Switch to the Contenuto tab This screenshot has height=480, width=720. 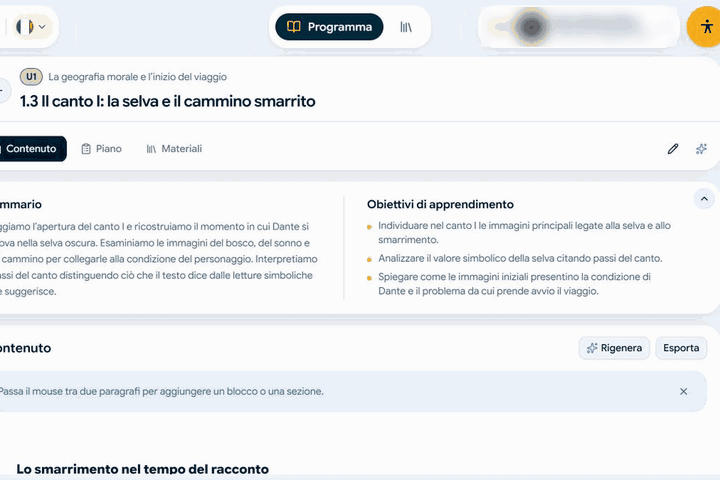(31, 149)
